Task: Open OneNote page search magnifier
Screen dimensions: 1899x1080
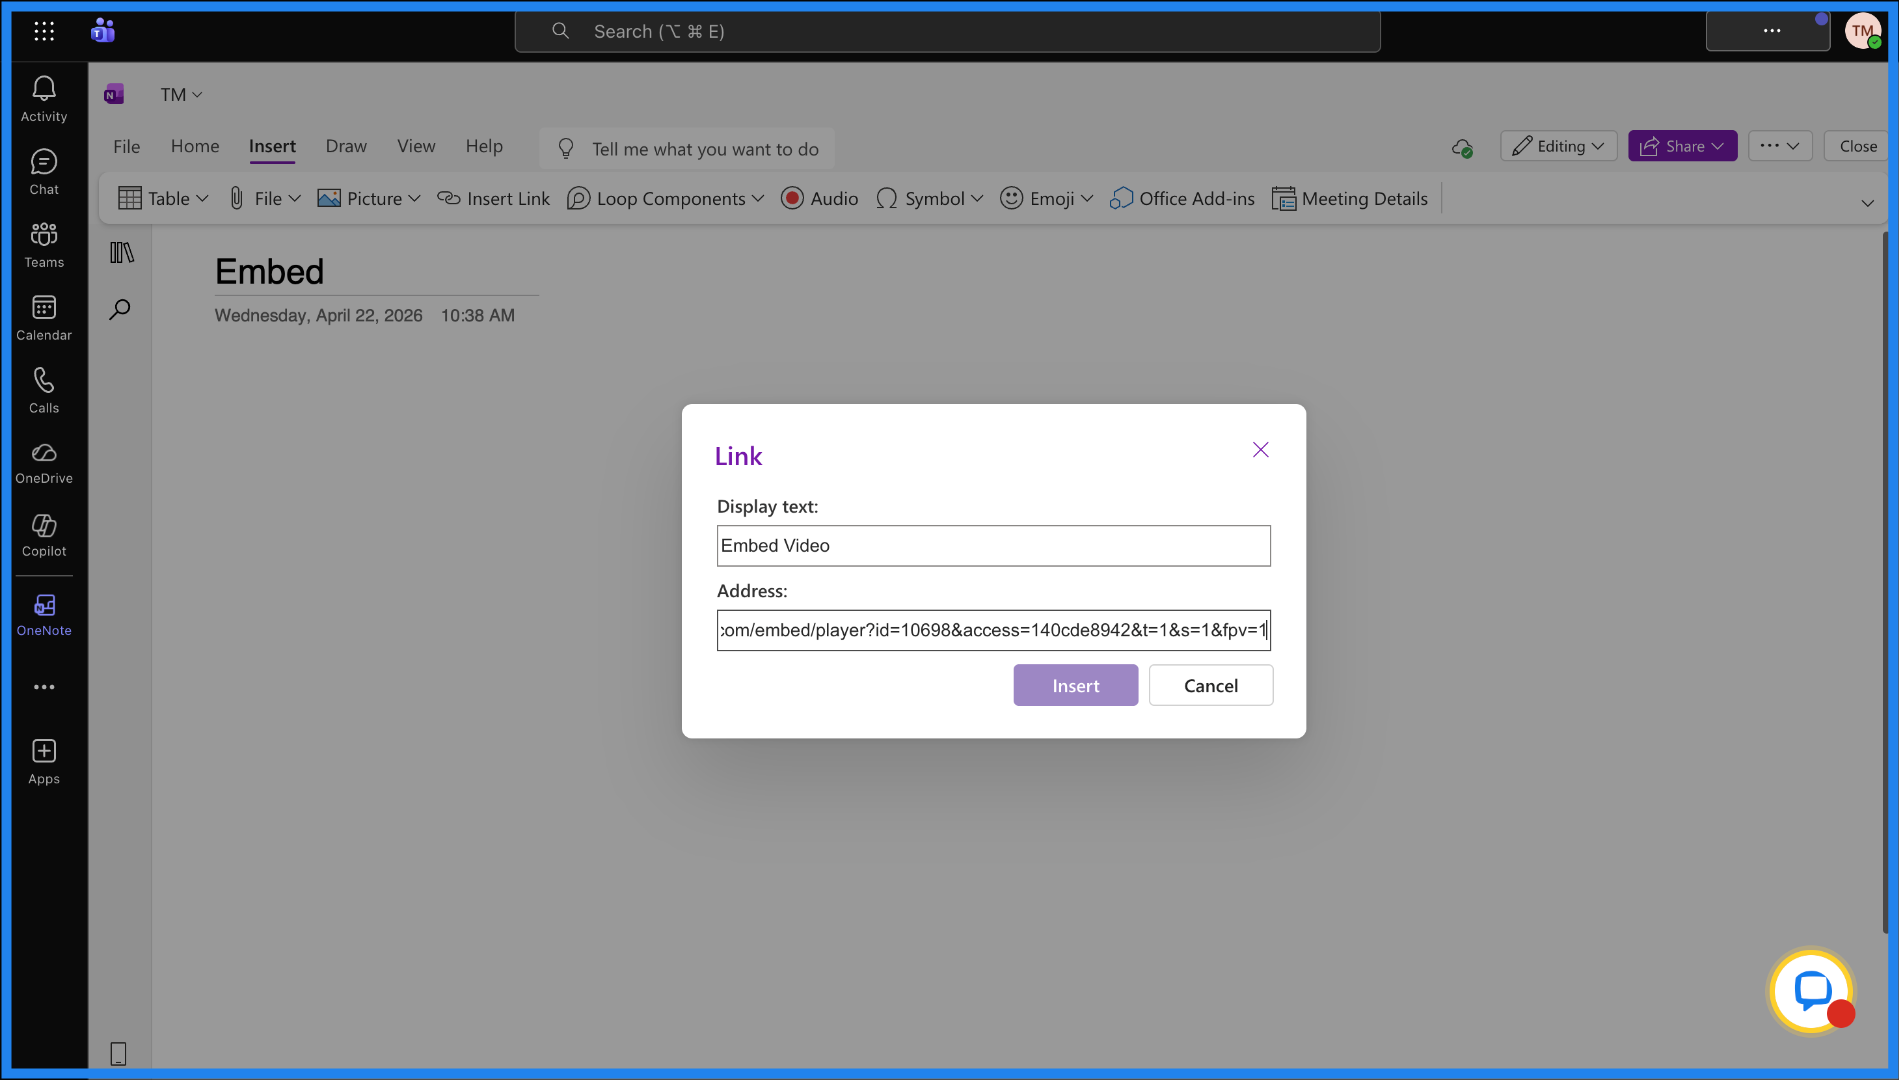Action: (120, 309)
